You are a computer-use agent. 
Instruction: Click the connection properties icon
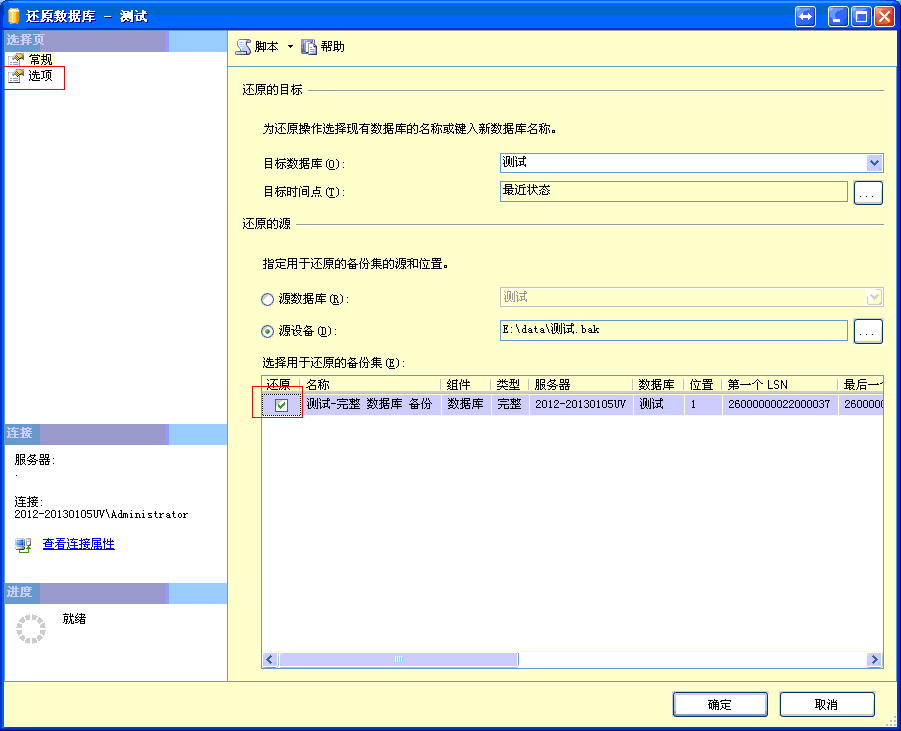pyautogui.click(x=23, y=545)
